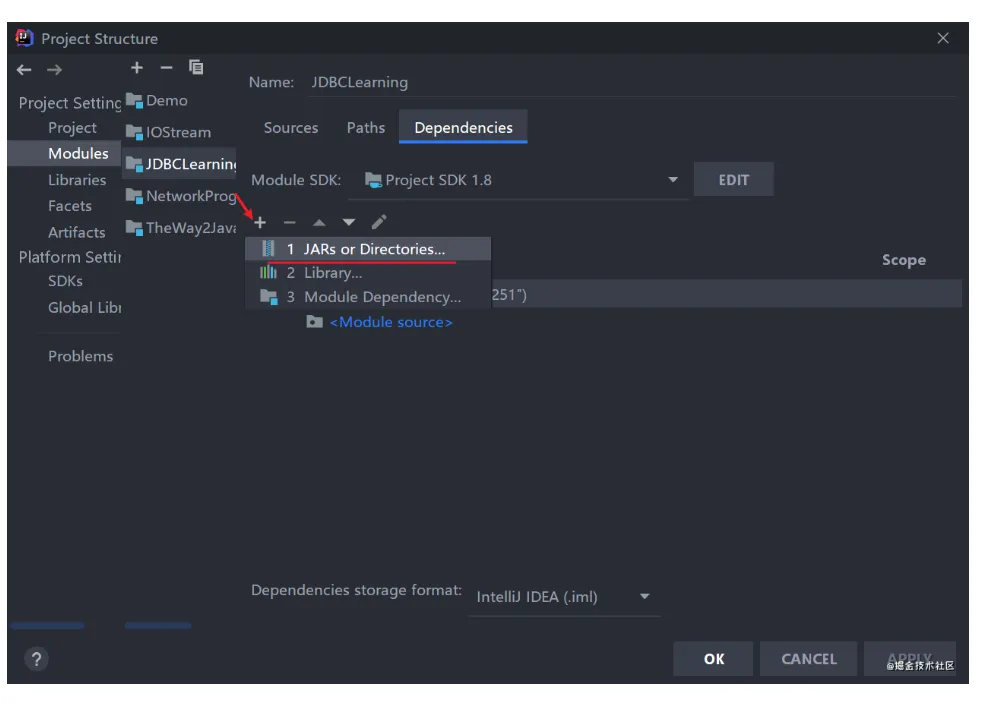985x708 pixels.
Task: Click the EDIT button for the SDK
Action: click(733, 180)
